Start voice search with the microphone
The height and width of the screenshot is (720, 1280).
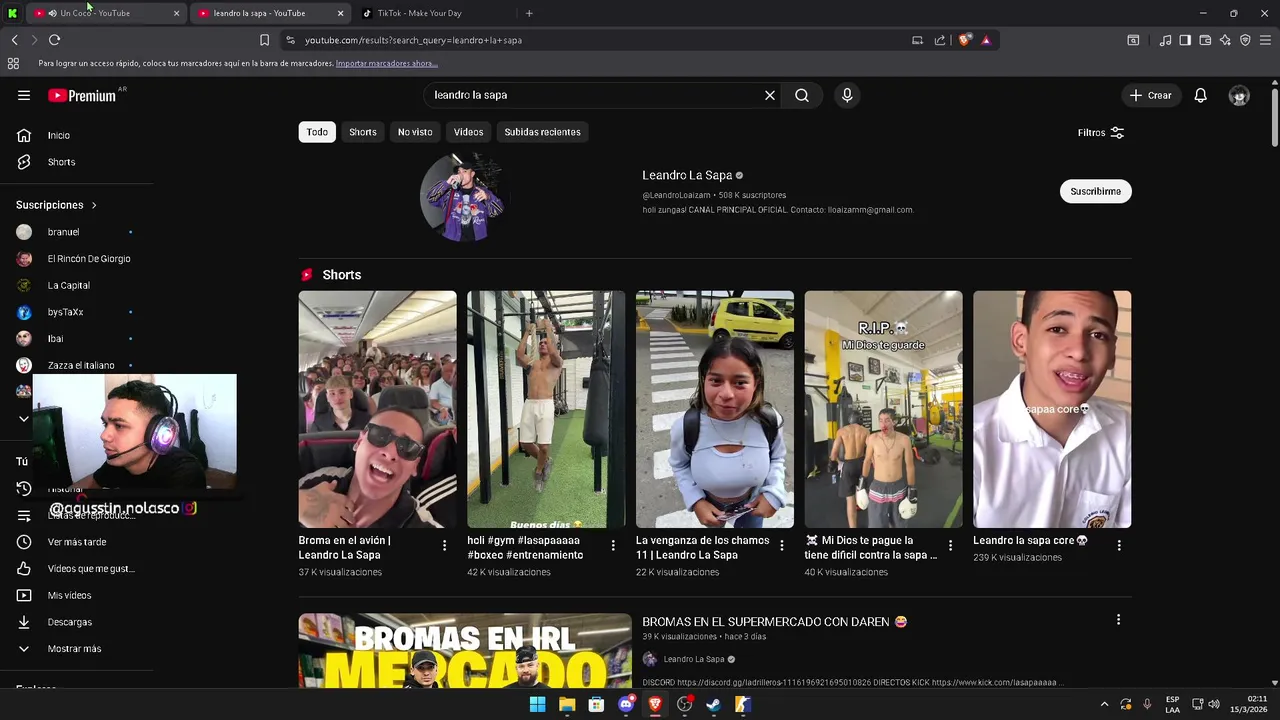847,95
